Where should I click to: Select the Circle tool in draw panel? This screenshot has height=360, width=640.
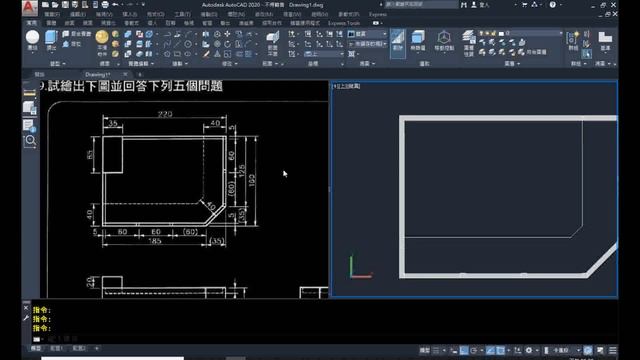click(x=188, y=44)
